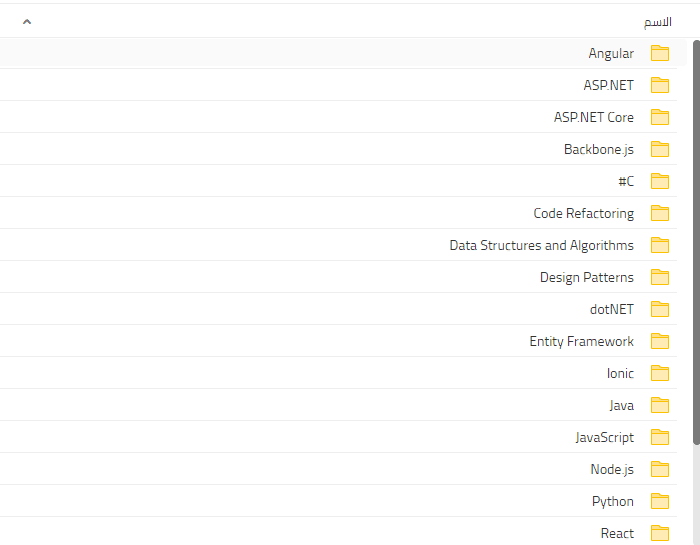700x545 pixels.
Task: Click the Ionic folder icon
Action: pyautogui.click(x=660, y=373)
